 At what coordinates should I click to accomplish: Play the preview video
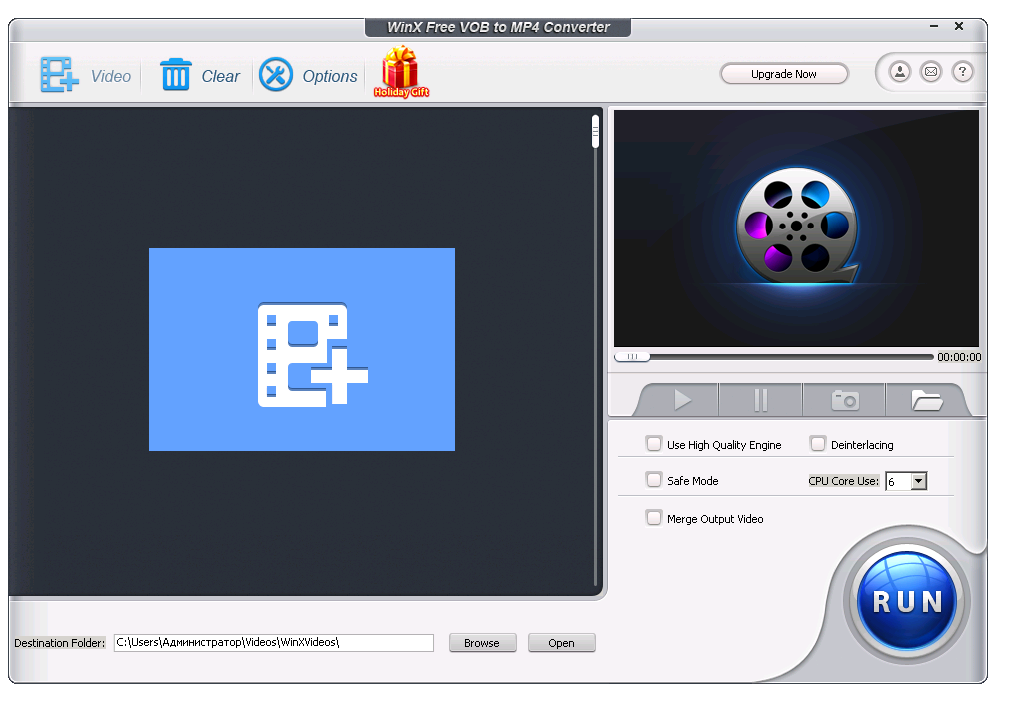(x=682, y=400)
